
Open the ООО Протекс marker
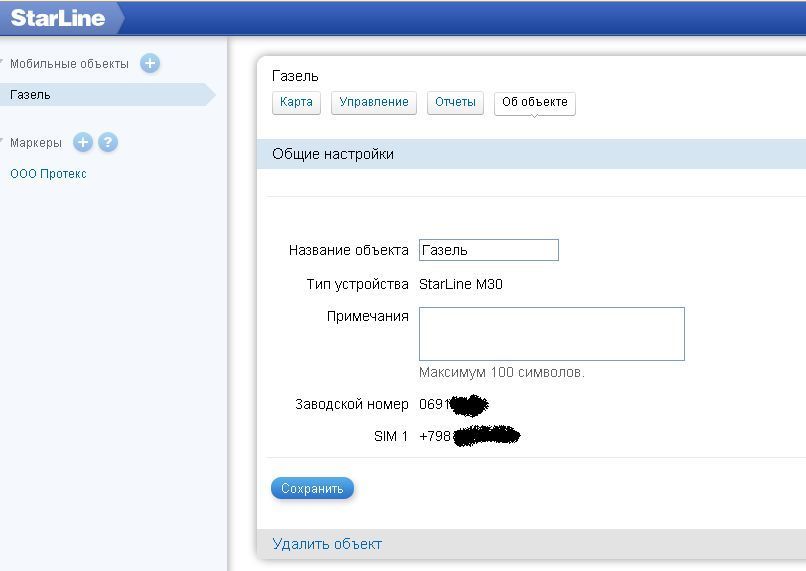48,174
